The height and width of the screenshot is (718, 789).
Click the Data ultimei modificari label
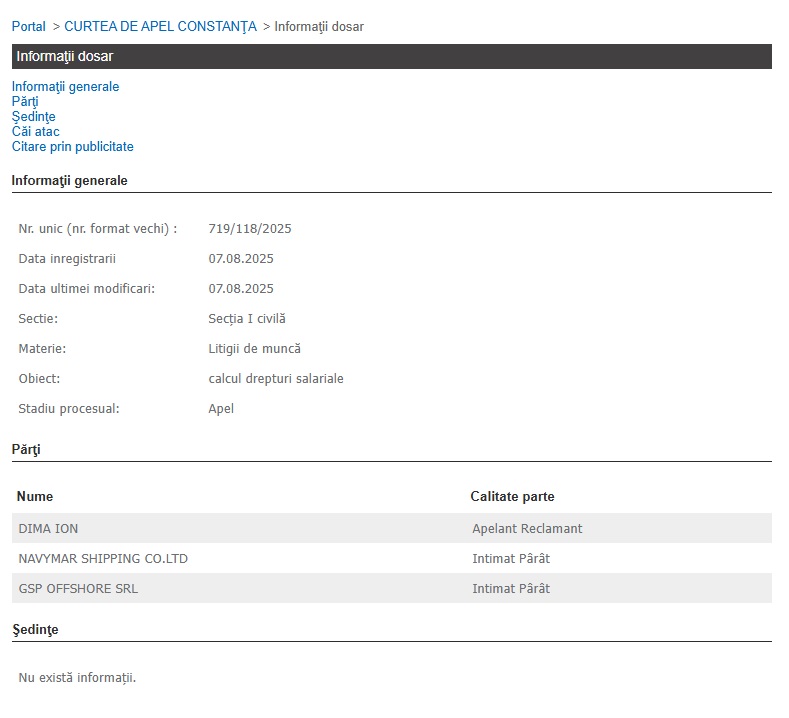tap(87, 288)
